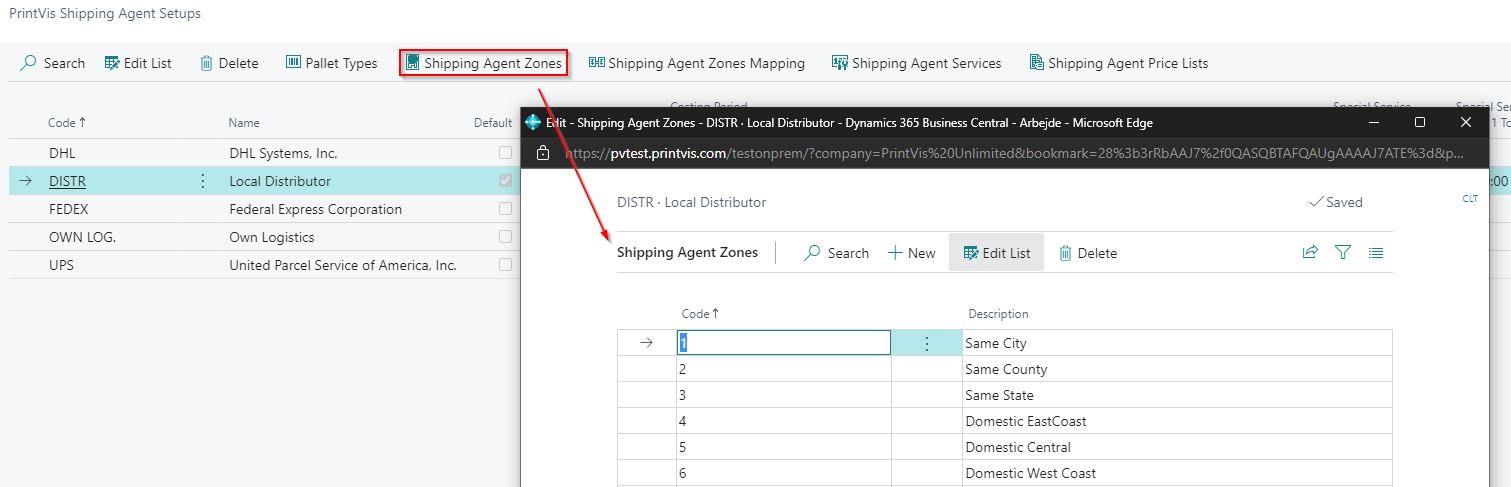Image resolution: width=1511 pixels, height=487 pixels.
Task: Open Shipping Agent Zones Mapping
Action: coord(696,63)
